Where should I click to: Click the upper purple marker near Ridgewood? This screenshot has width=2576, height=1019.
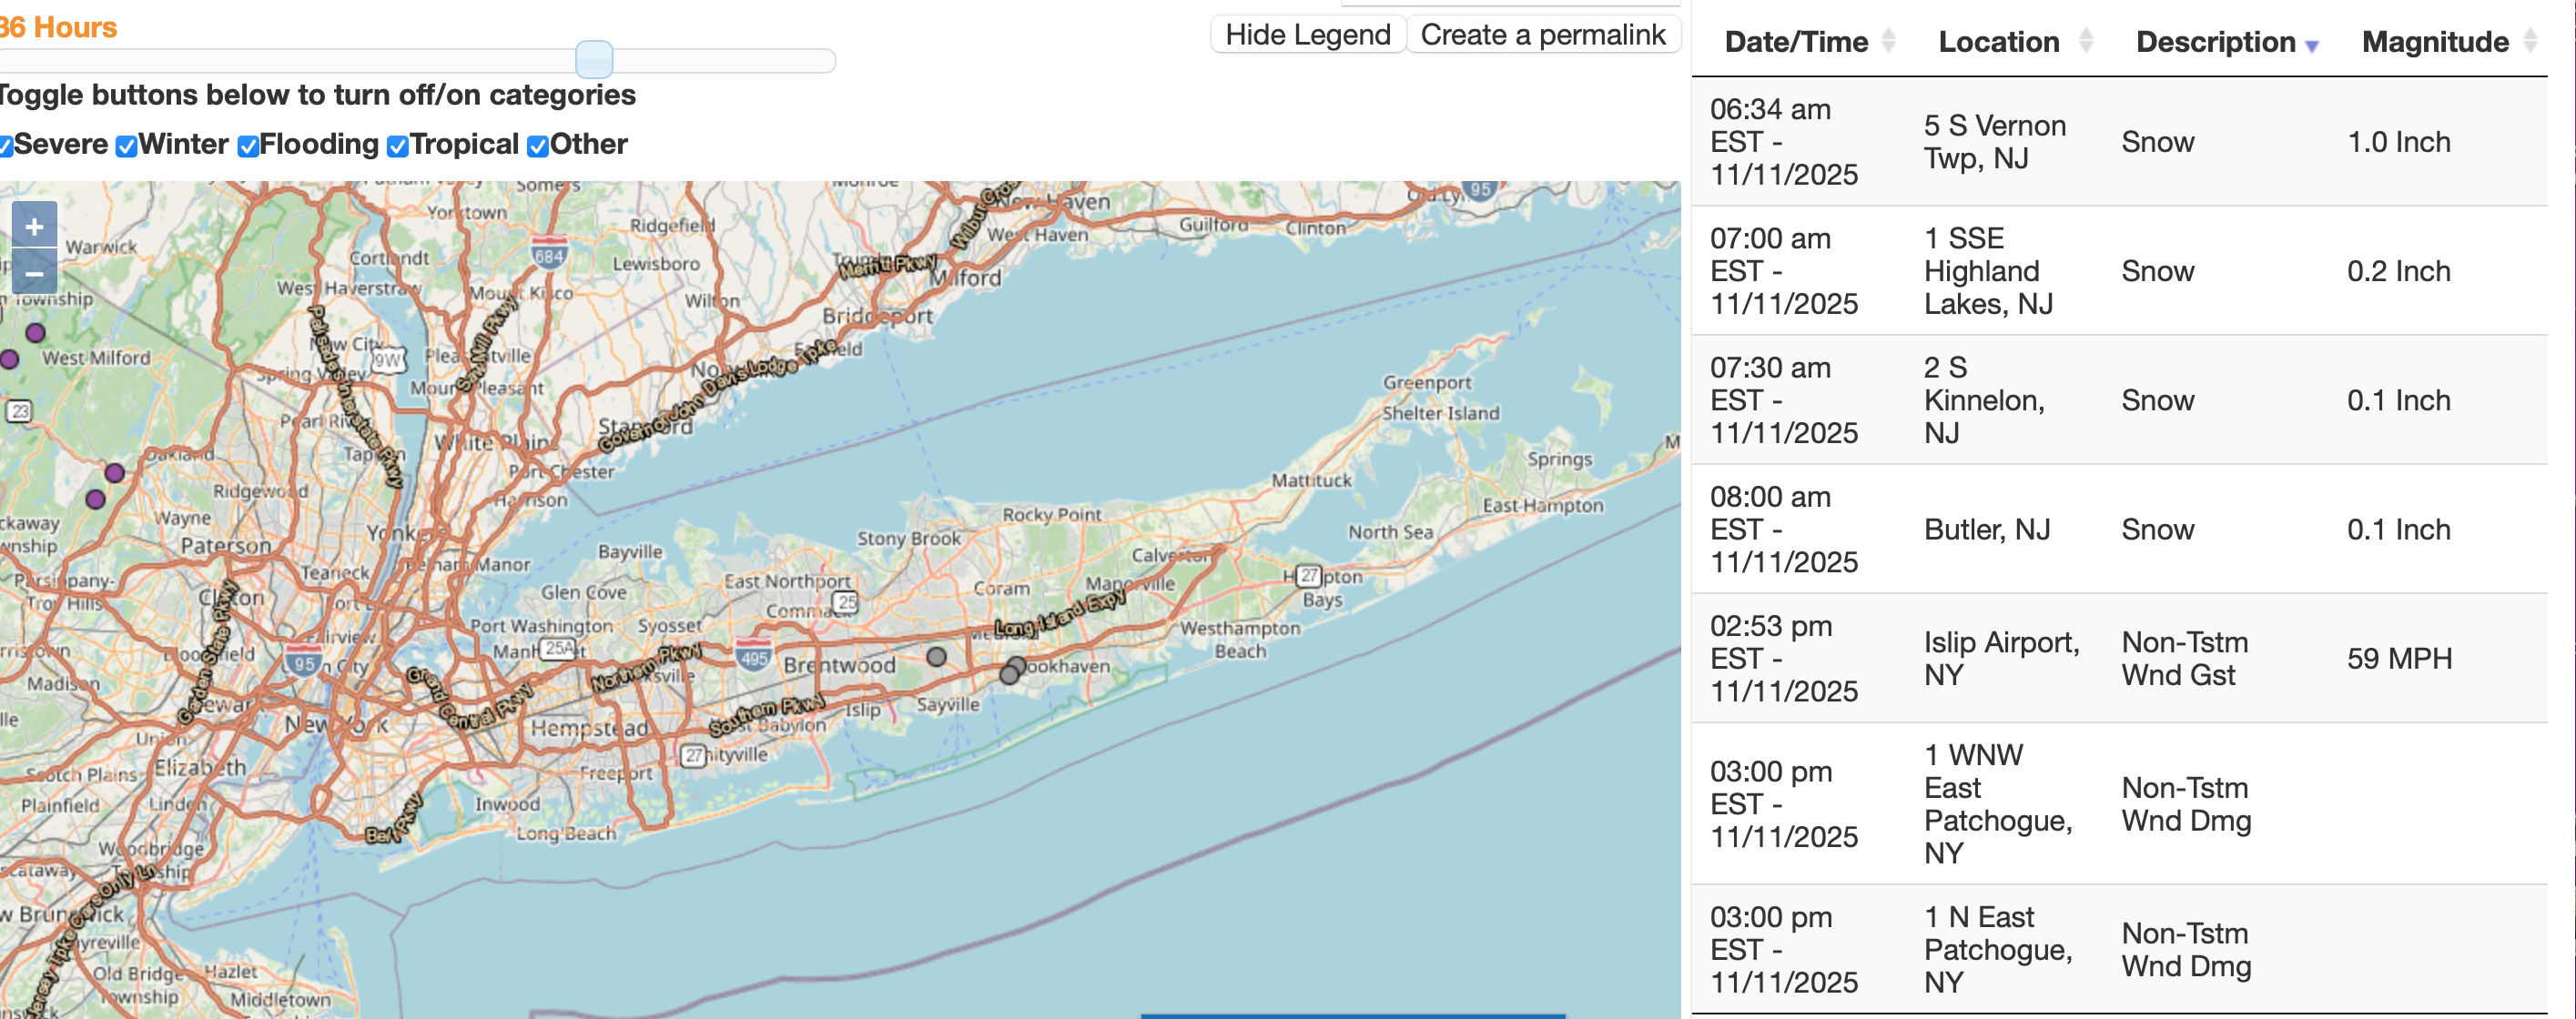pyautogui.click(x=115, y=472)
